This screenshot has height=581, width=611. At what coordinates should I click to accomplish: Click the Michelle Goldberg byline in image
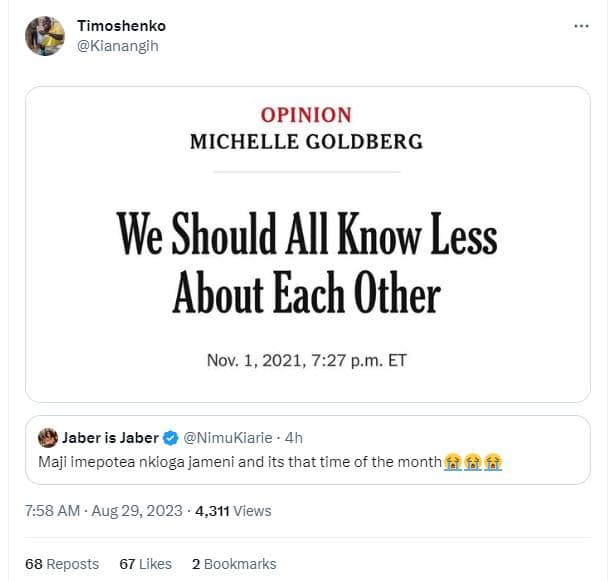coord(306,141)
